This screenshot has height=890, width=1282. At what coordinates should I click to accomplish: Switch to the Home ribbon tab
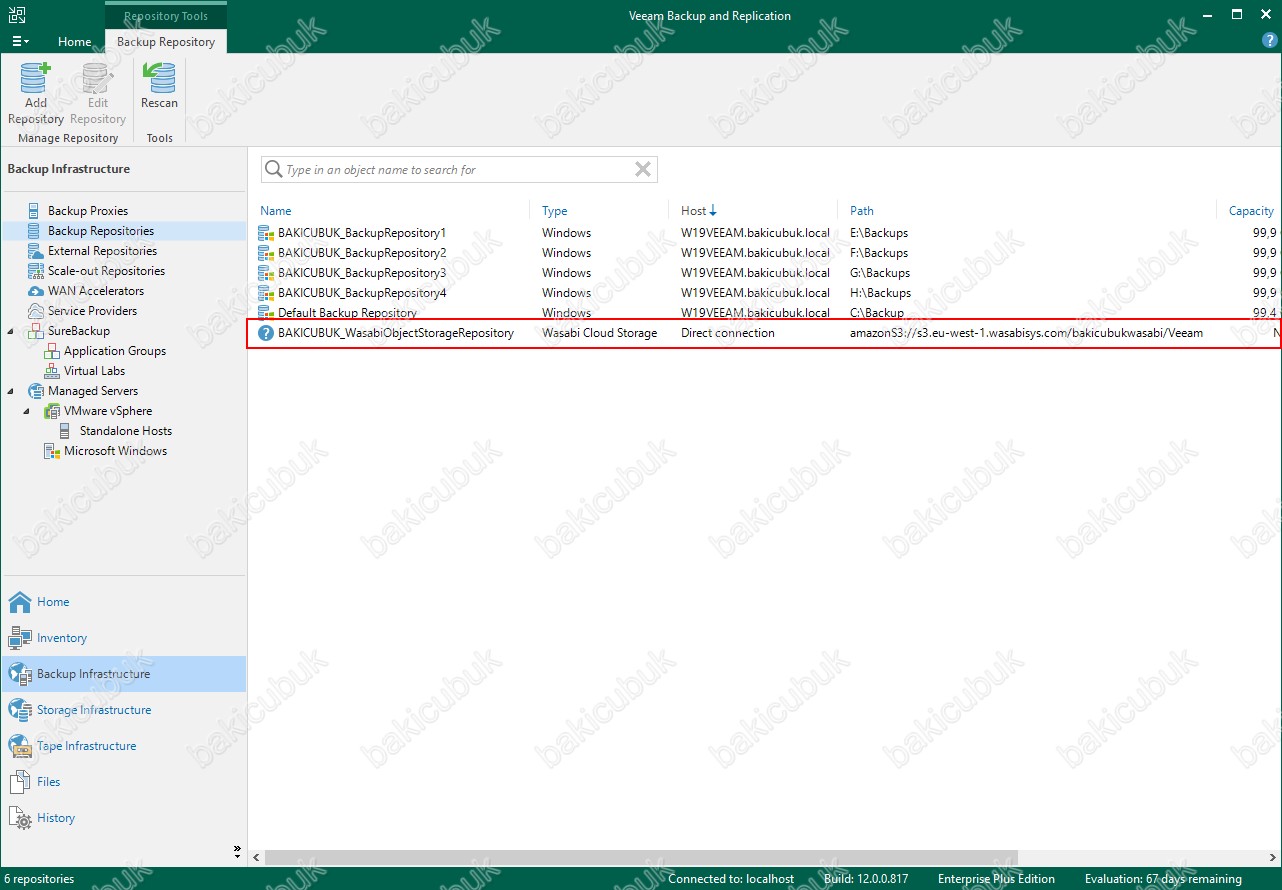pyautogui.click(x=75, y=42)
